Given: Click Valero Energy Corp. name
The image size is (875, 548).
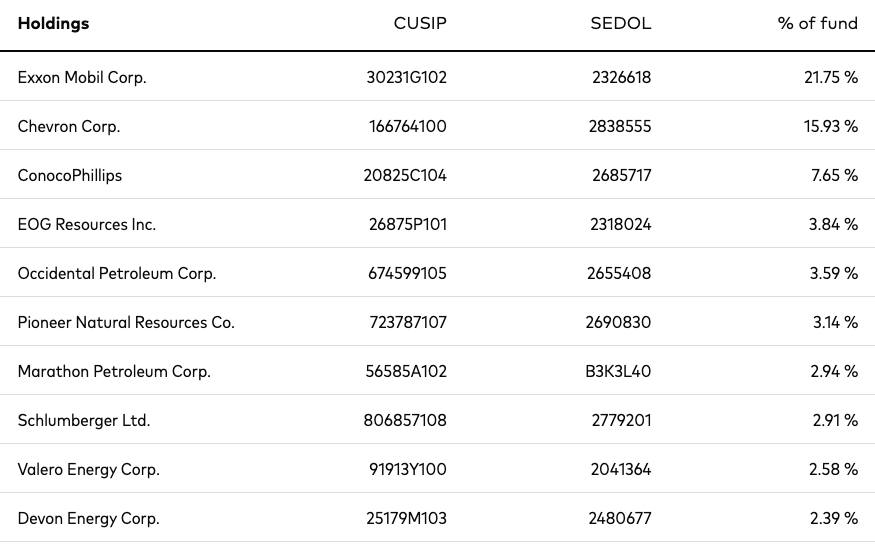Looking at the screenshot, I should point(88,469).
